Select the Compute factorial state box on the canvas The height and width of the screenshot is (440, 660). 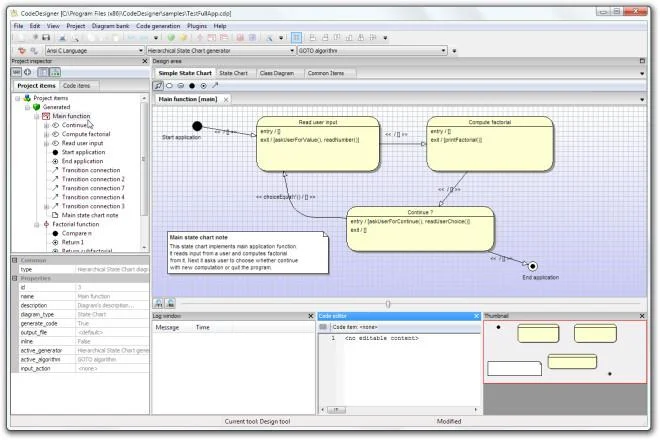point(490,144)
